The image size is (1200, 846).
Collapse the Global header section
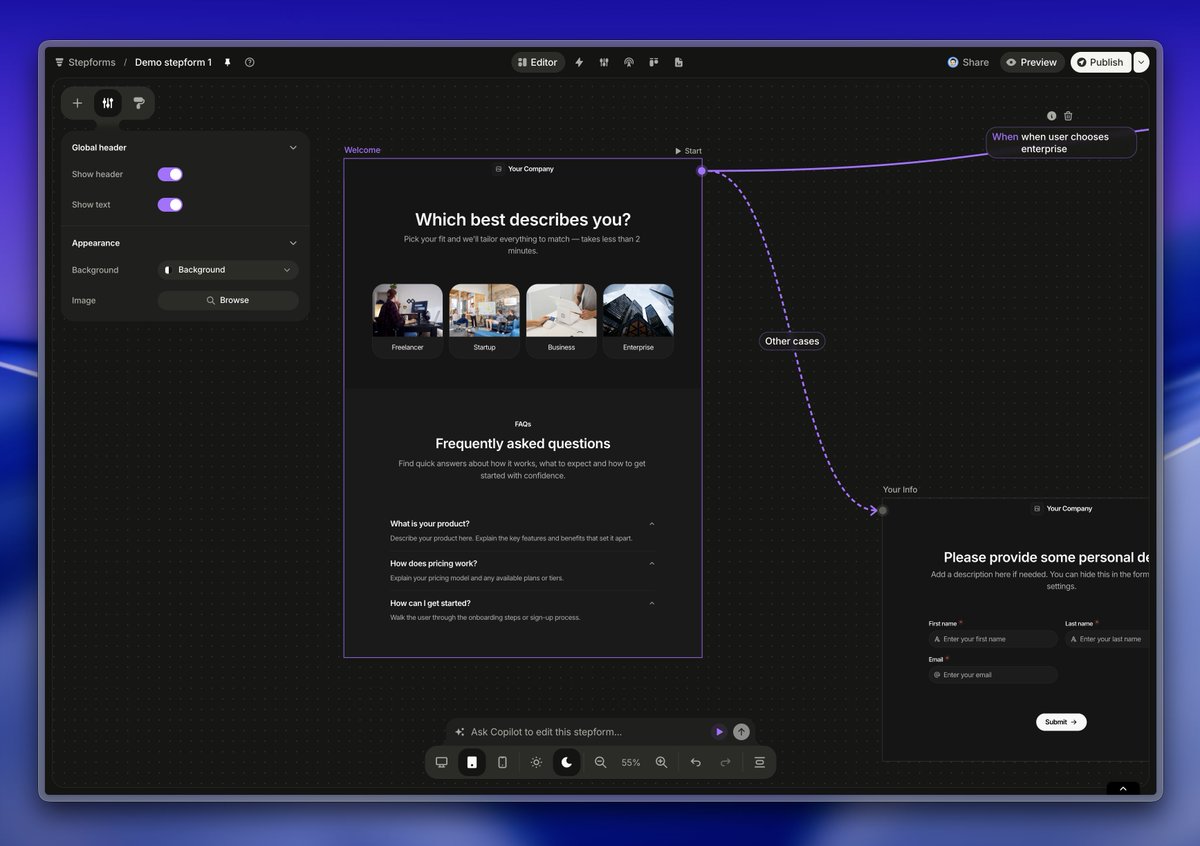[293, 148]
